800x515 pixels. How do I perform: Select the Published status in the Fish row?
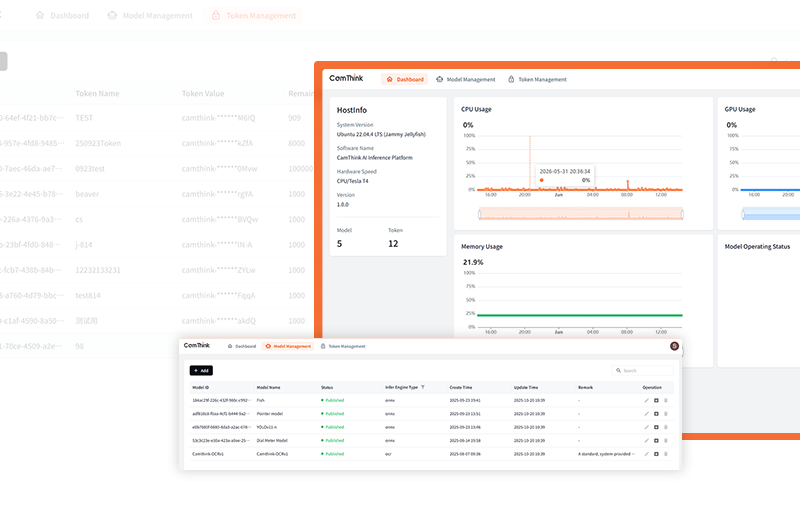tap(333, 401)
